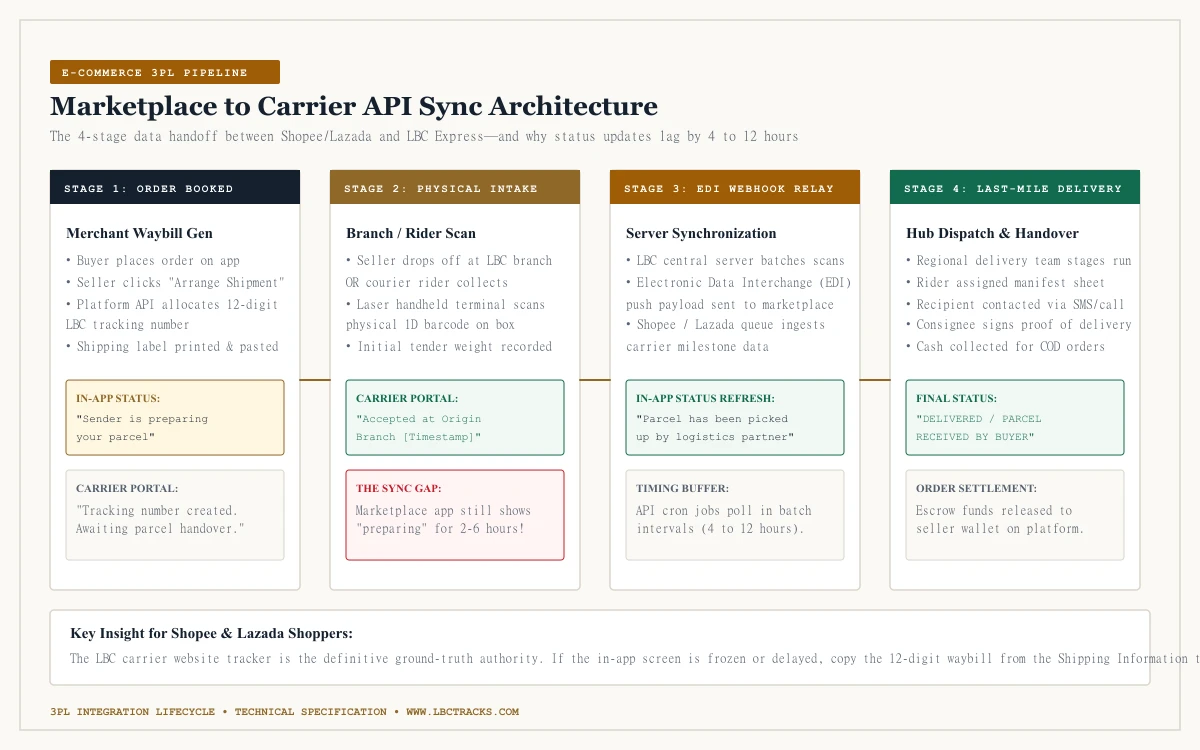Click the red "THE SYNC GAP:" label
Image resolution: width=1200 pixels, height=750 pixels.
(x=398, y=489)
